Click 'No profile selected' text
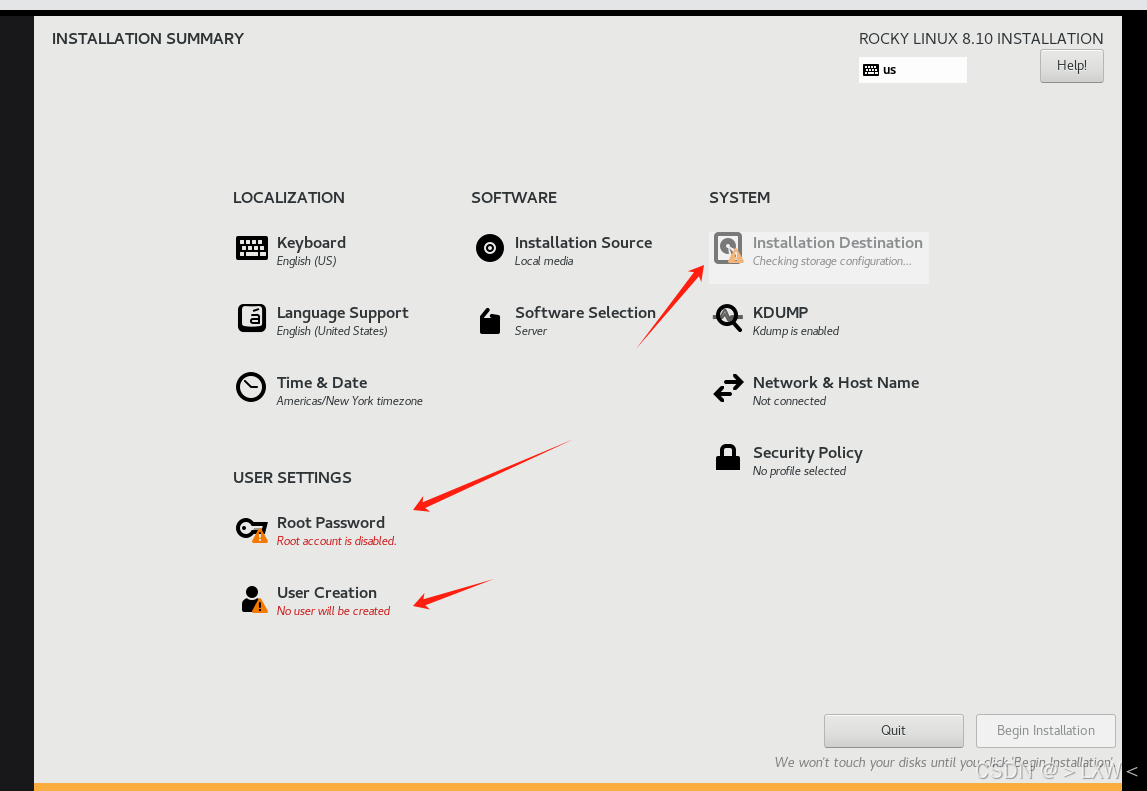 pos(800,471)
